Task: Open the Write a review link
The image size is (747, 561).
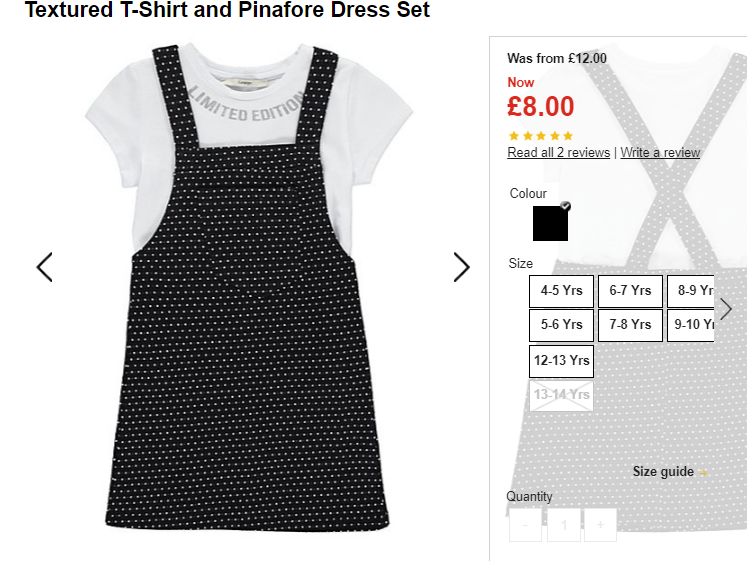Action: coord(660,152)
